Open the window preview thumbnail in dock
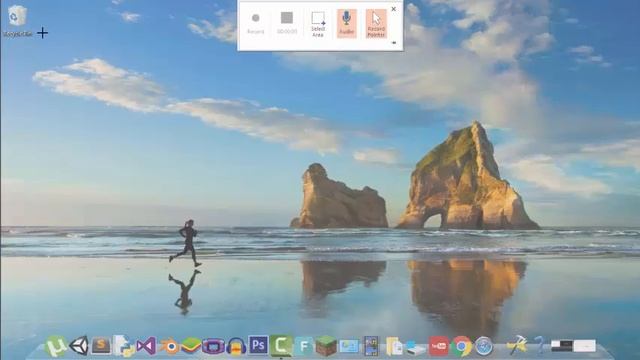 tap(573, 346)
